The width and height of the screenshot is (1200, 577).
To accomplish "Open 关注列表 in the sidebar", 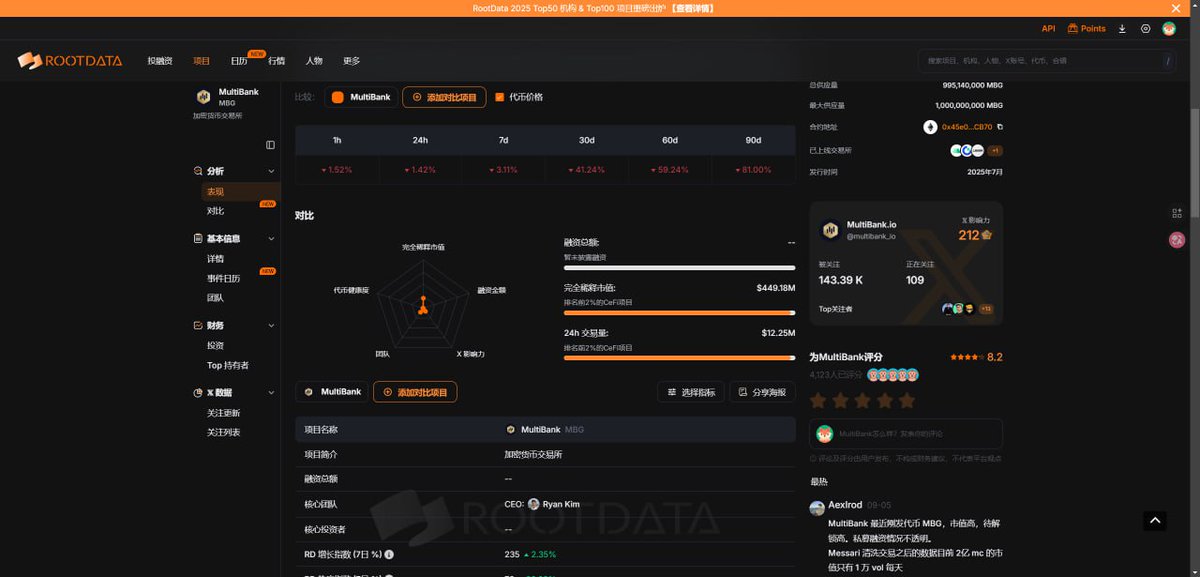I will click(x=223, y=432).
